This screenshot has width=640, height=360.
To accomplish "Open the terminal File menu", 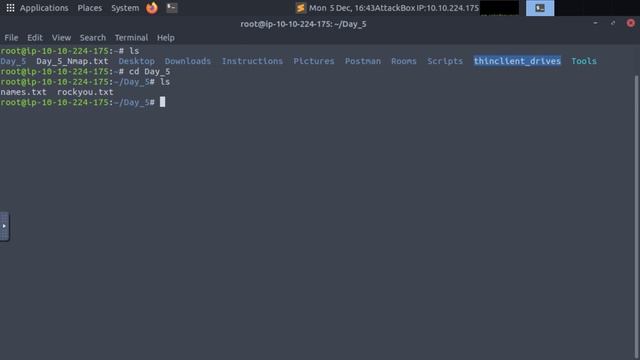I will pos(11,38).
